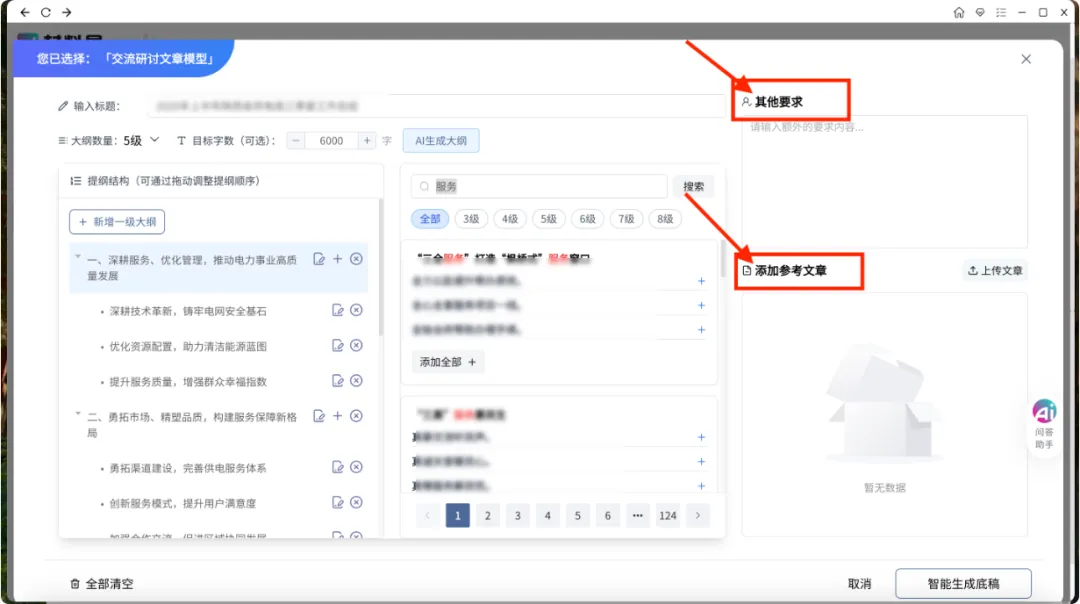Screen dimensions: 1080x604
Task: Add third result under 三全服务 card
Action: coord(701,330)
